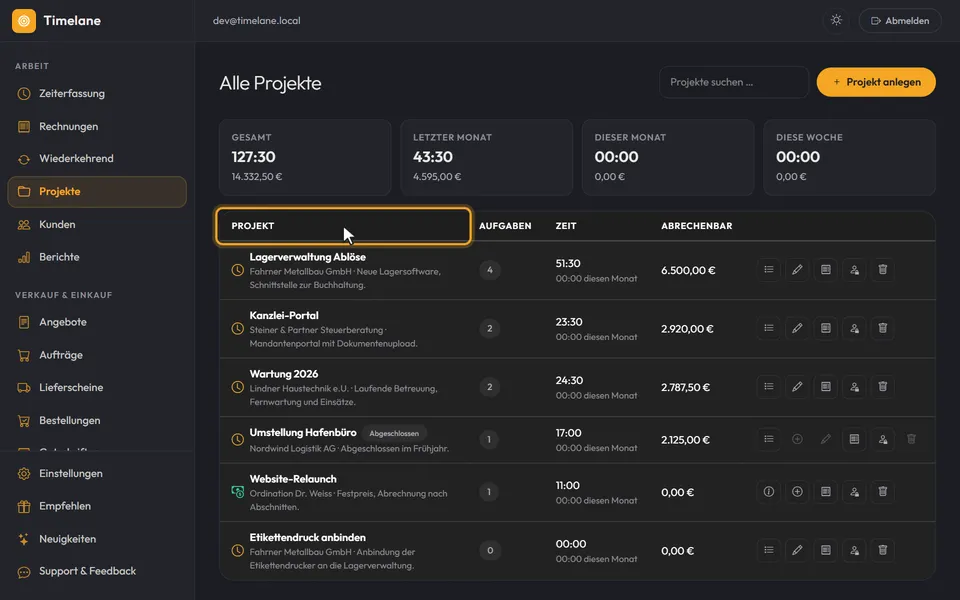Open Aufträge in the sidebar
This screenshot has height=600, width=960.
97,355
